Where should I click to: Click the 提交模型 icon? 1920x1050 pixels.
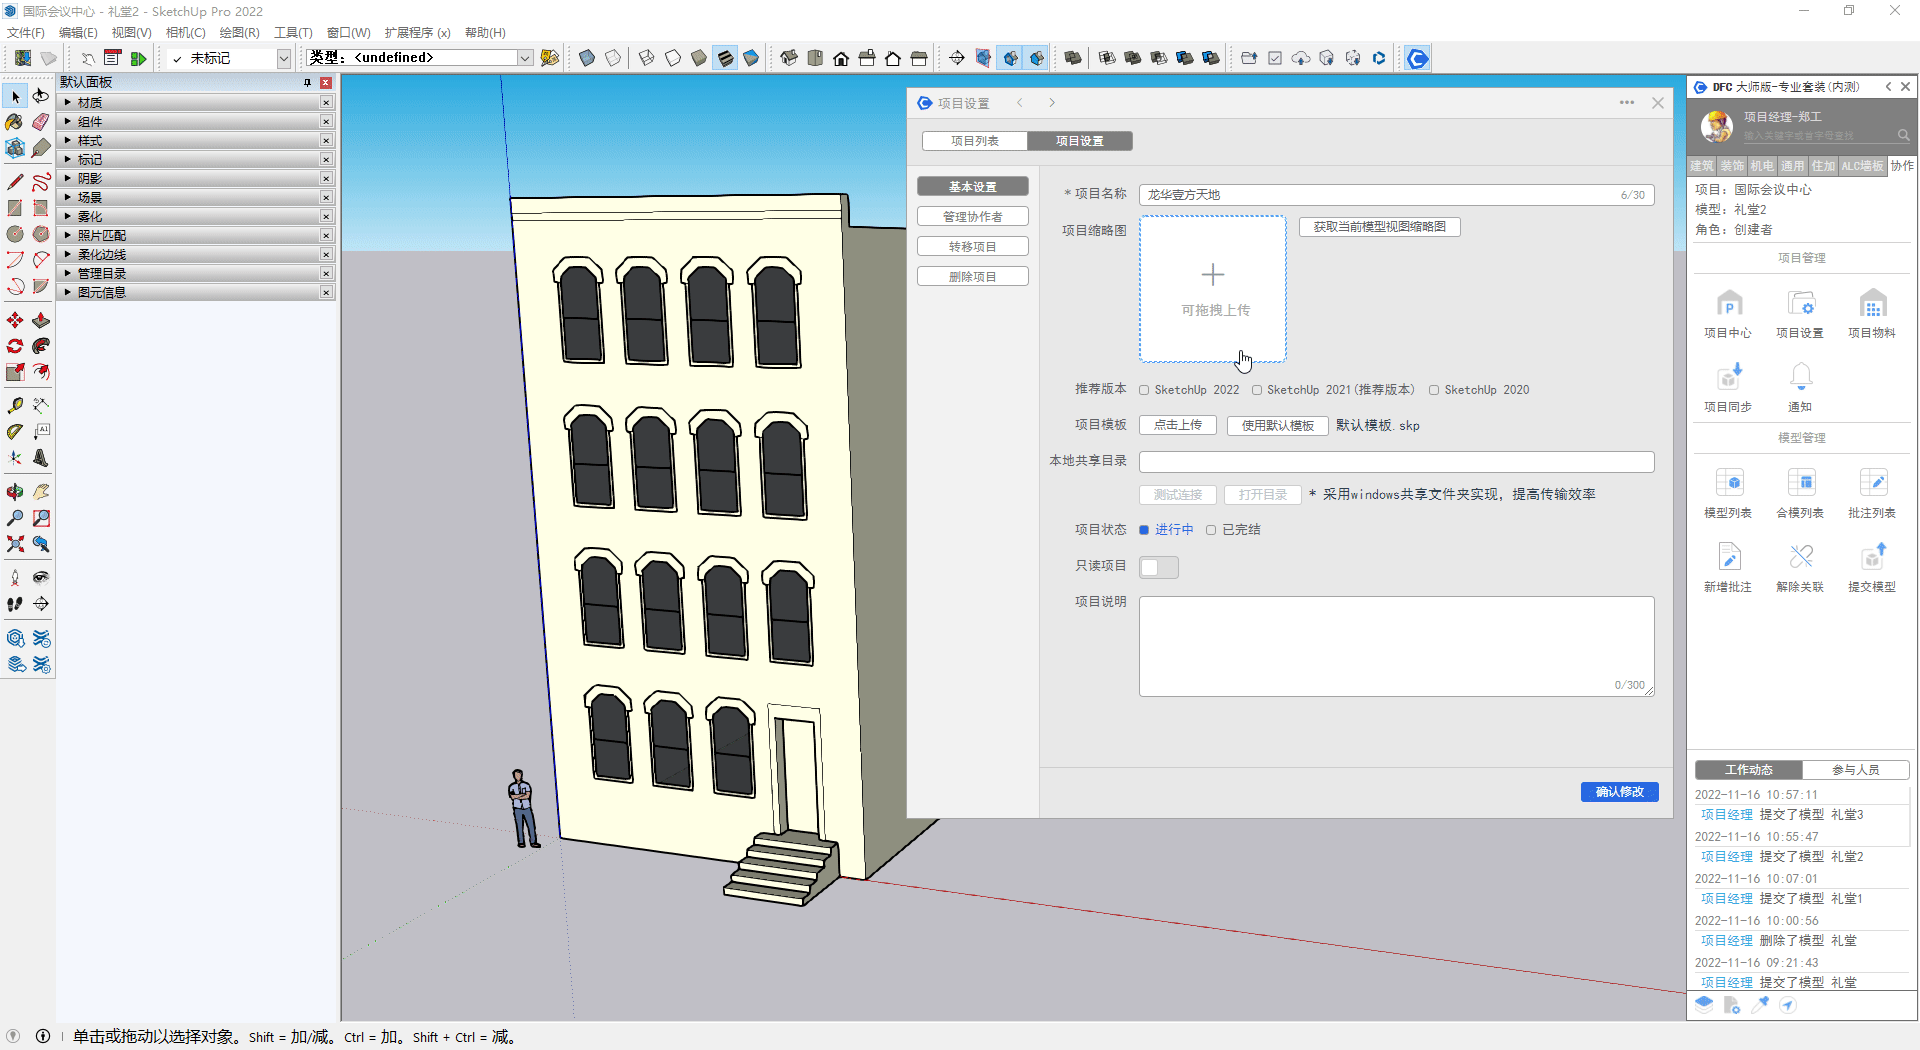tap(1871, 558)
